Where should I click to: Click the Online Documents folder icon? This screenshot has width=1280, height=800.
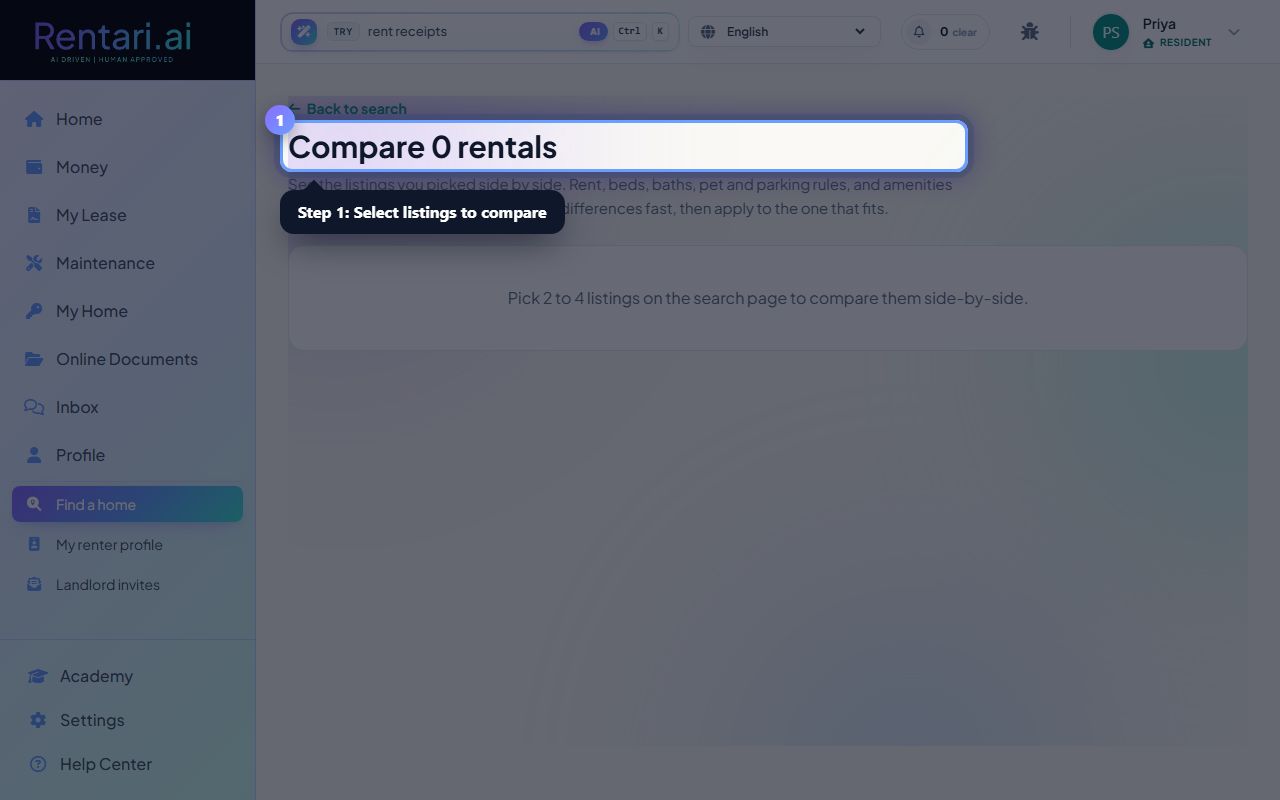tap(34, 359)
